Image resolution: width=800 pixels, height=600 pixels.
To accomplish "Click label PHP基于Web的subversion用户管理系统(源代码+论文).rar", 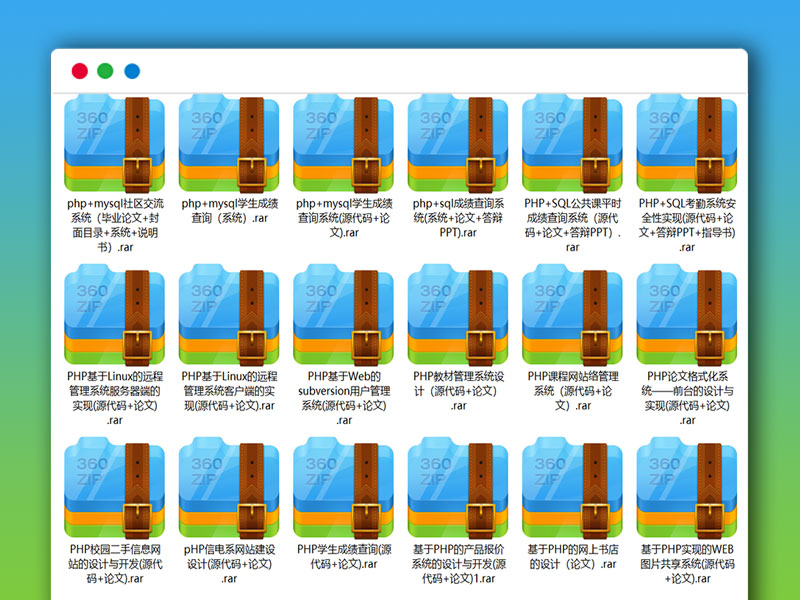I will point(344,398).
